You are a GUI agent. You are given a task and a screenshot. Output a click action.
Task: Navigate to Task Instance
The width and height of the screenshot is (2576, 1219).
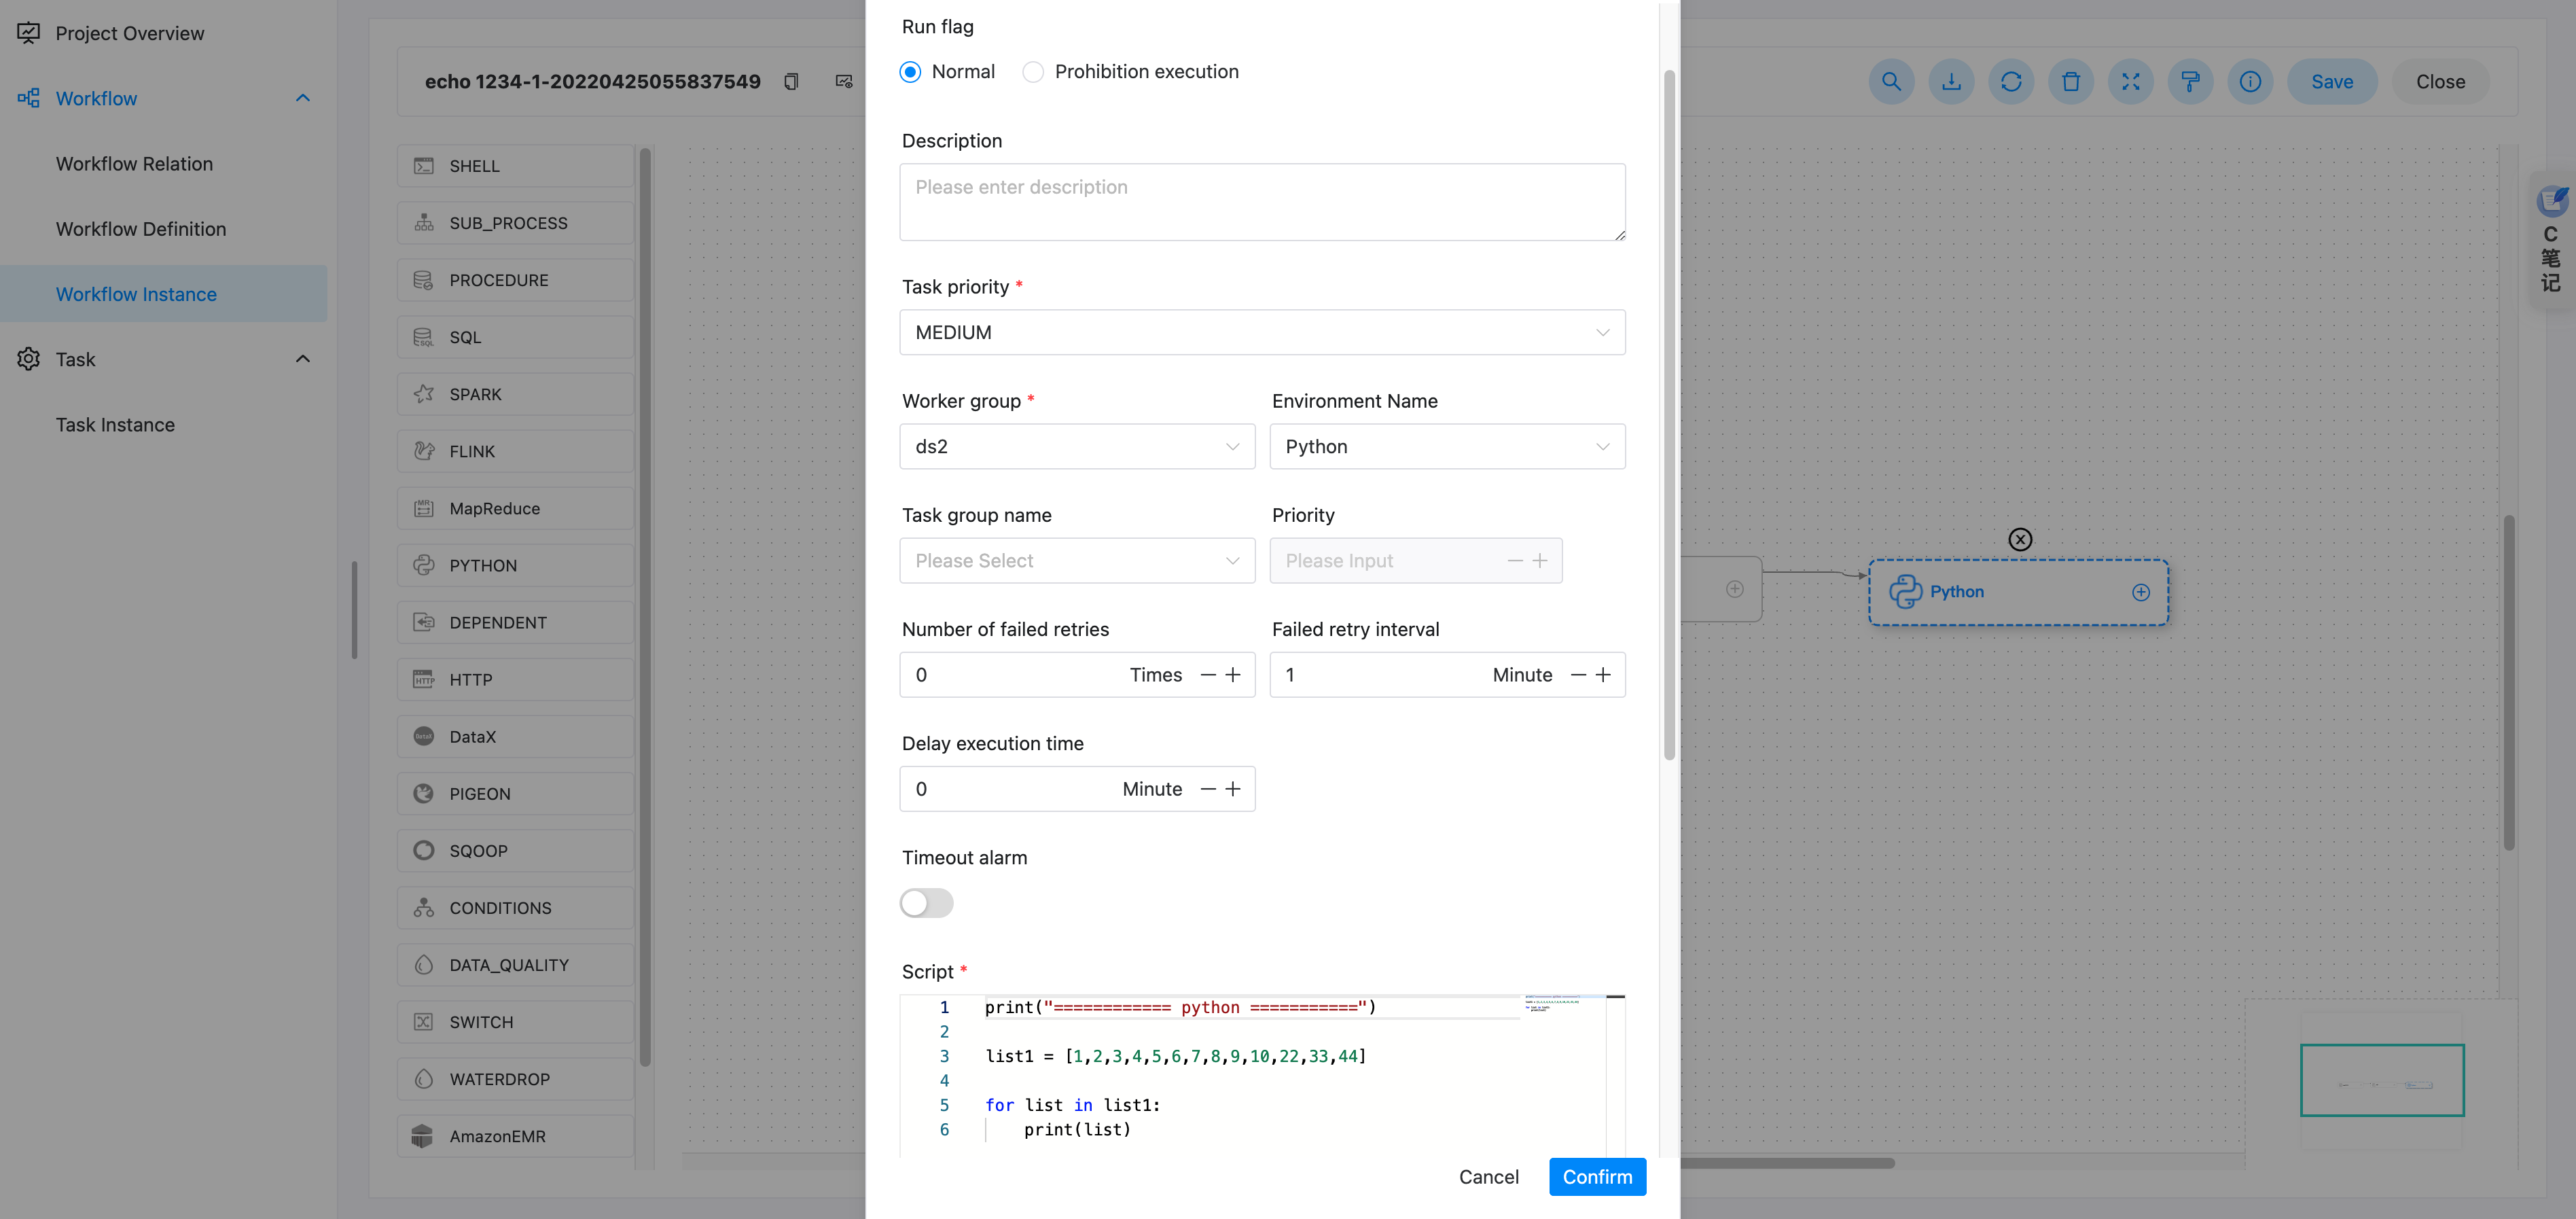(x=115, y=424)
